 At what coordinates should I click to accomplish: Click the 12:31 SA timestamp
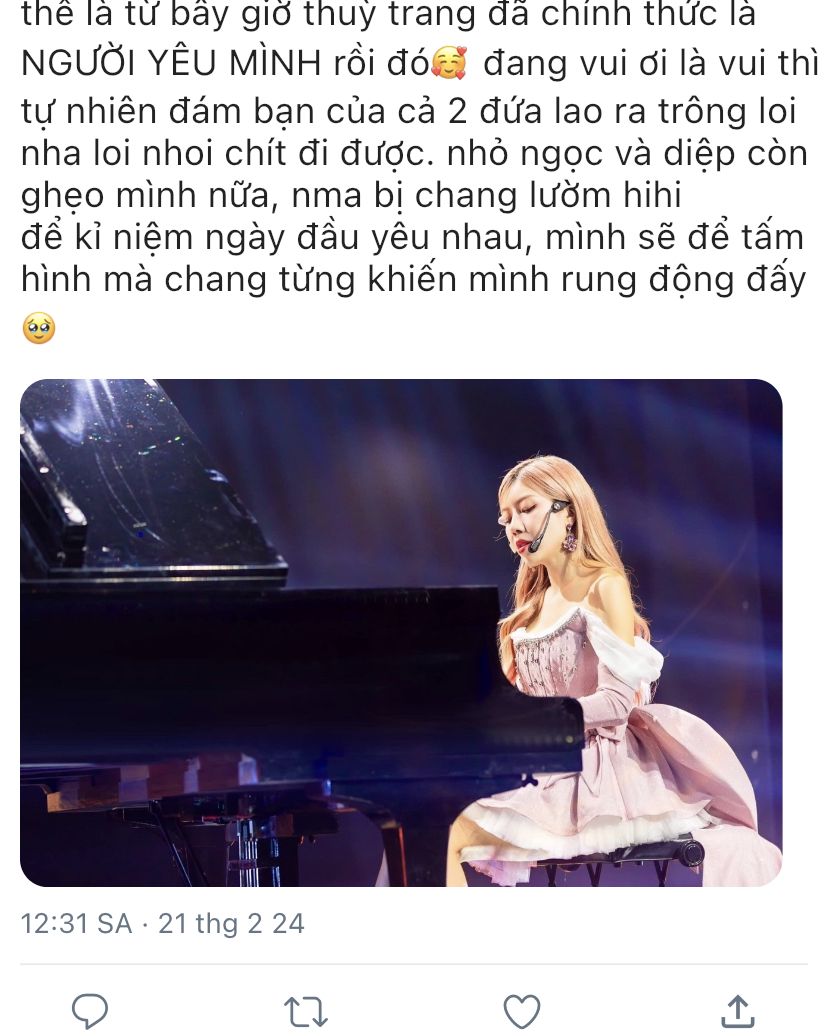click(x=76, y=923)
